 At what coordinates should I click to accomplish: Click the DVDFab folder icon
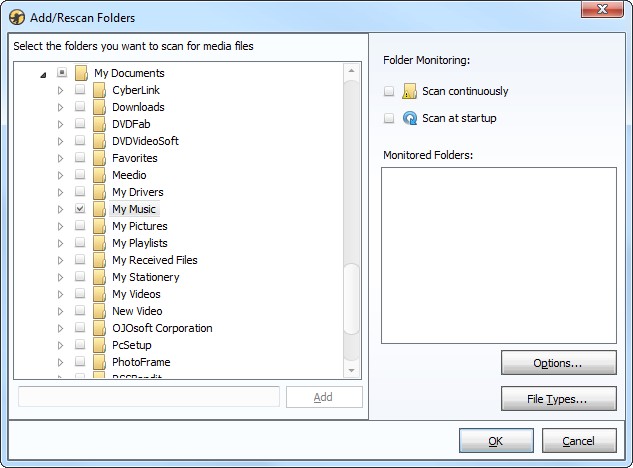99,124
